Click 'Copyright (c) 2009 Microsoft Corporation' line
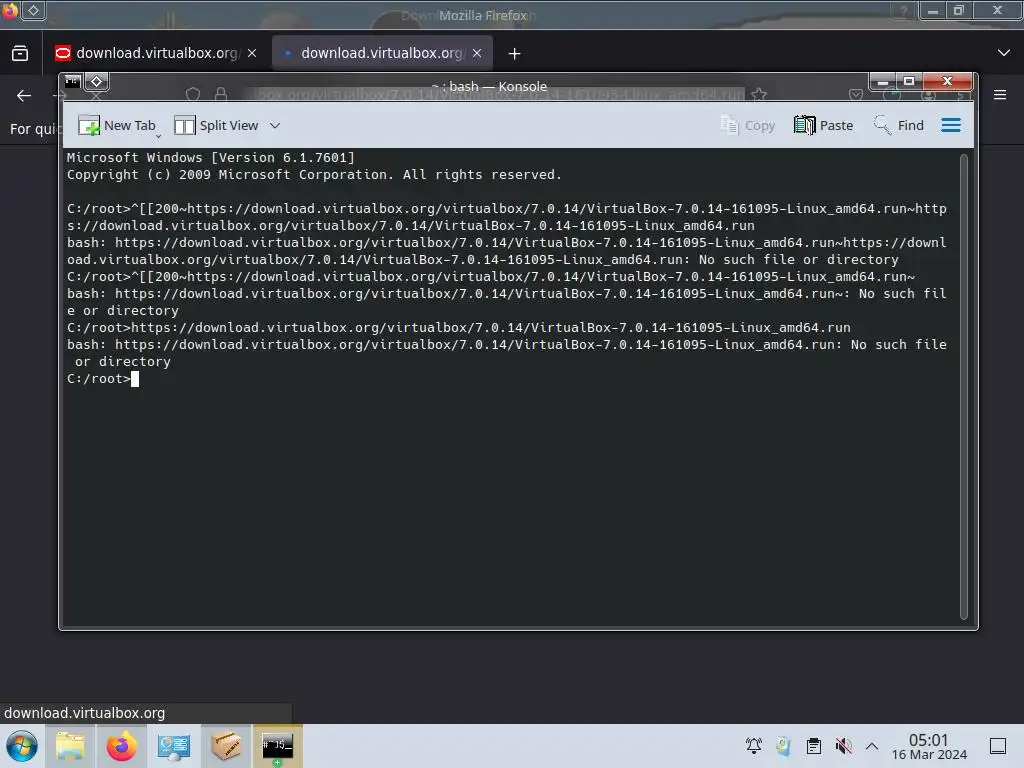The width and height of the screenshot is (1024, 768). click(x=314, y=174)
